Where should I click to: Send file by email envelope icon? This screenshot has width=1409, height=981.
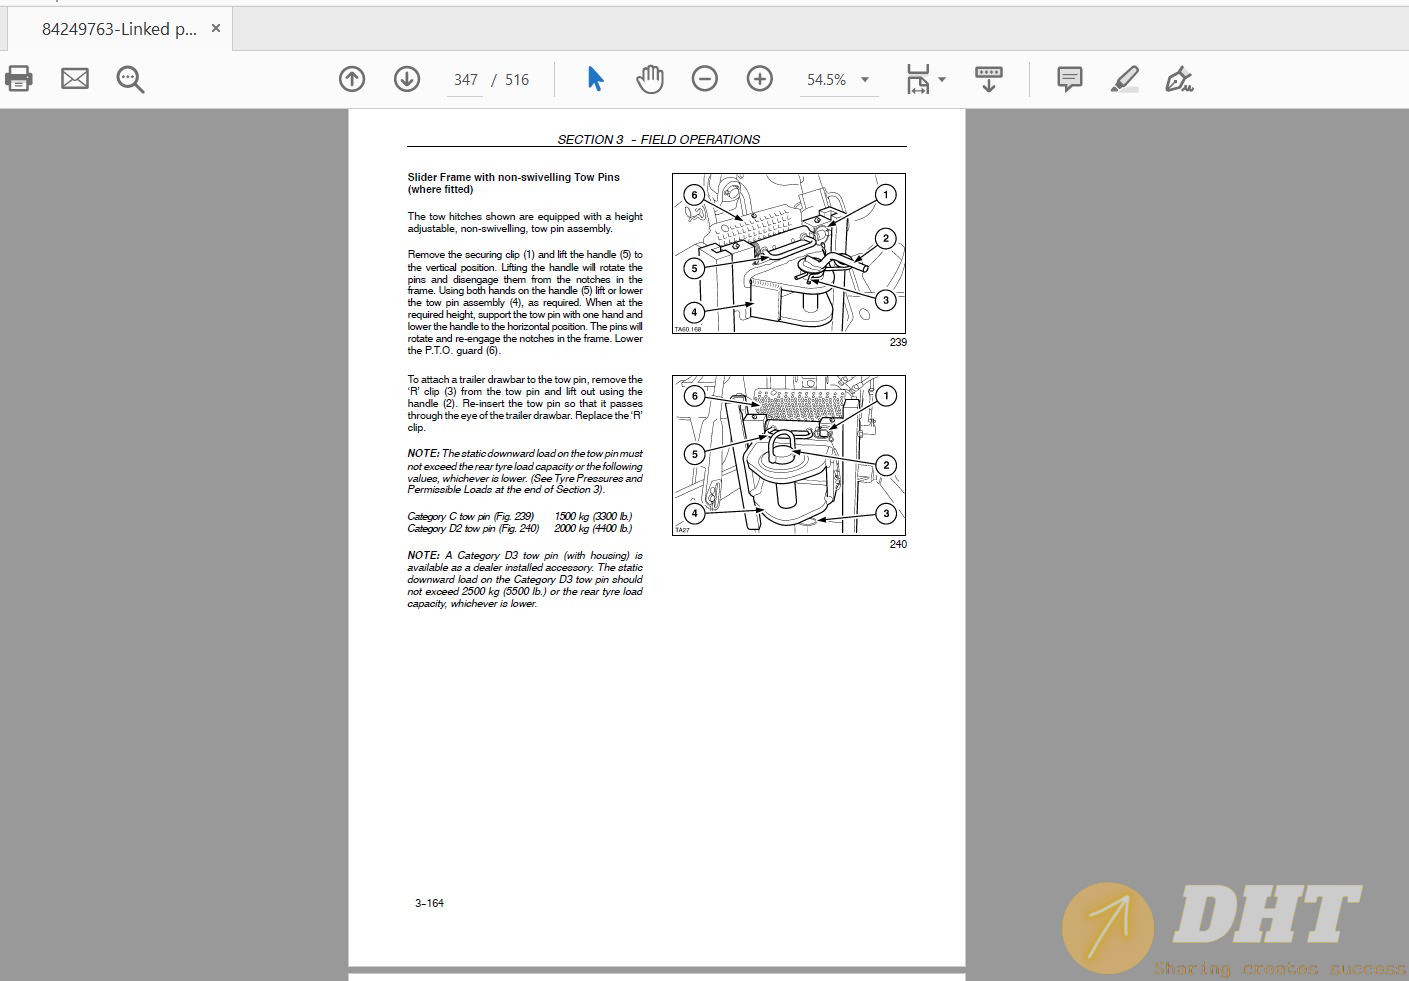(75, 79)
